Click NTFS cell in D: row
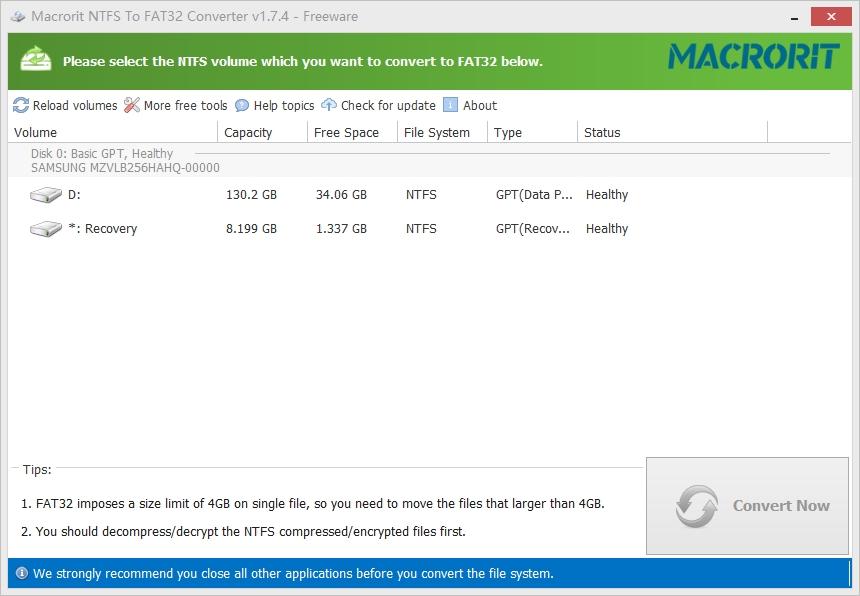The height and width of the screenshot is (596, 860). 421,195
